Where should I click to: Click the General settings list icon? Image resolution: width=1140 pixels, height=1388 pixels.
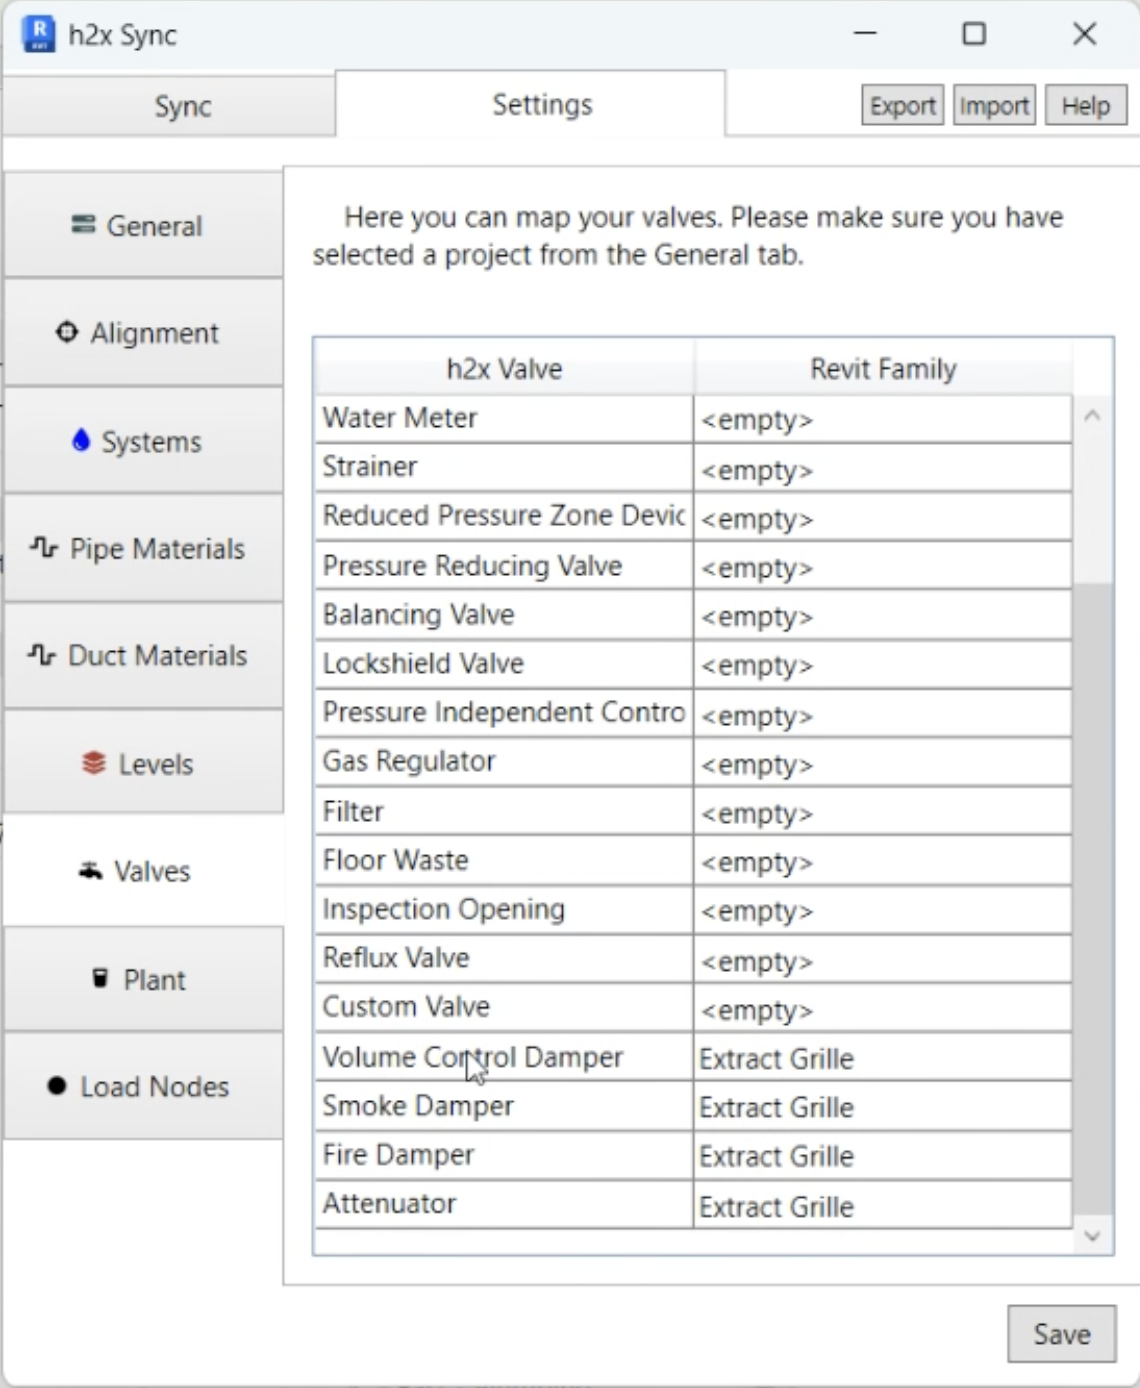coord(84,225)
